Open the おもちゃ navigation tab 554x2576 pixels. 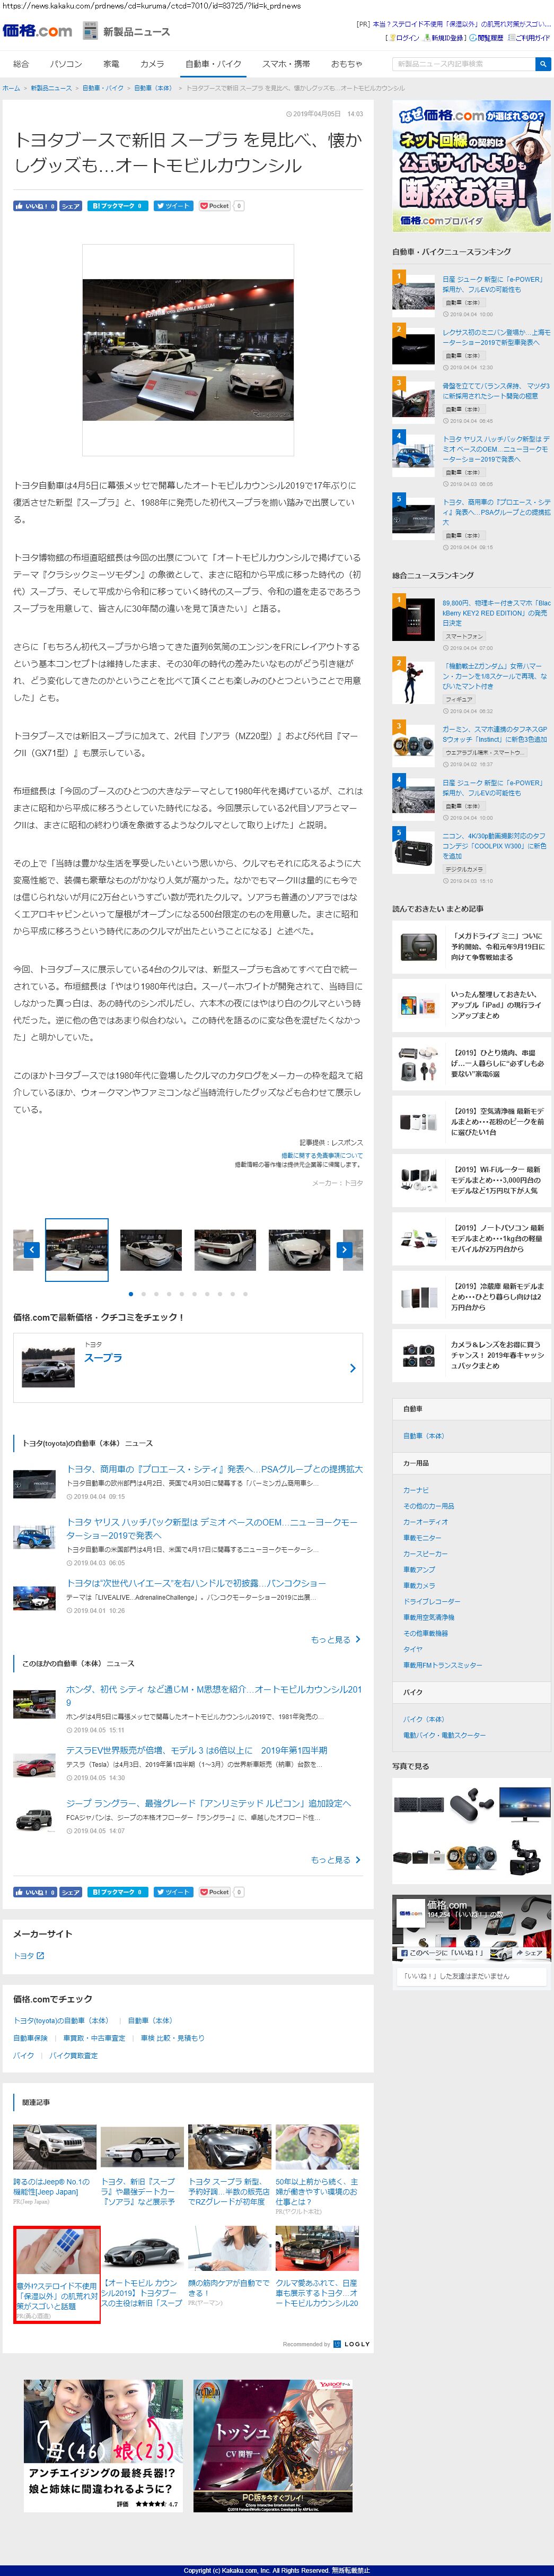[x=346, y=64]
